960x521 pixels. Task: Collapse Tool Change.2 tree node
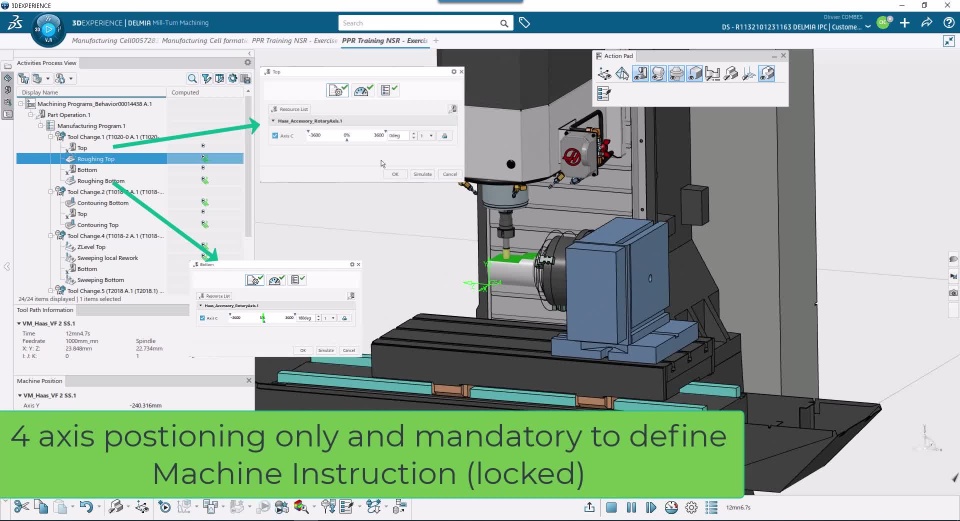click(51, 192)
